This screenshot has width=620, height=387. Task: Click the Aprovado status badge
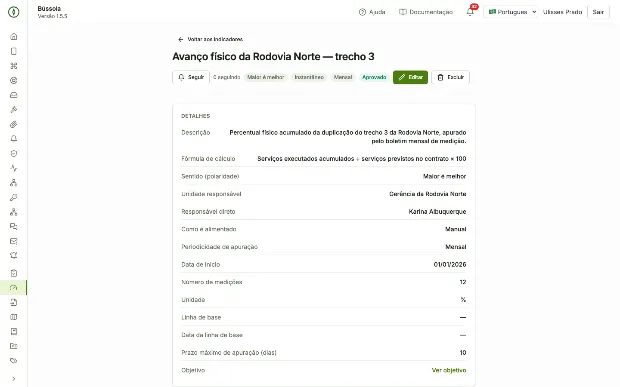374,77
